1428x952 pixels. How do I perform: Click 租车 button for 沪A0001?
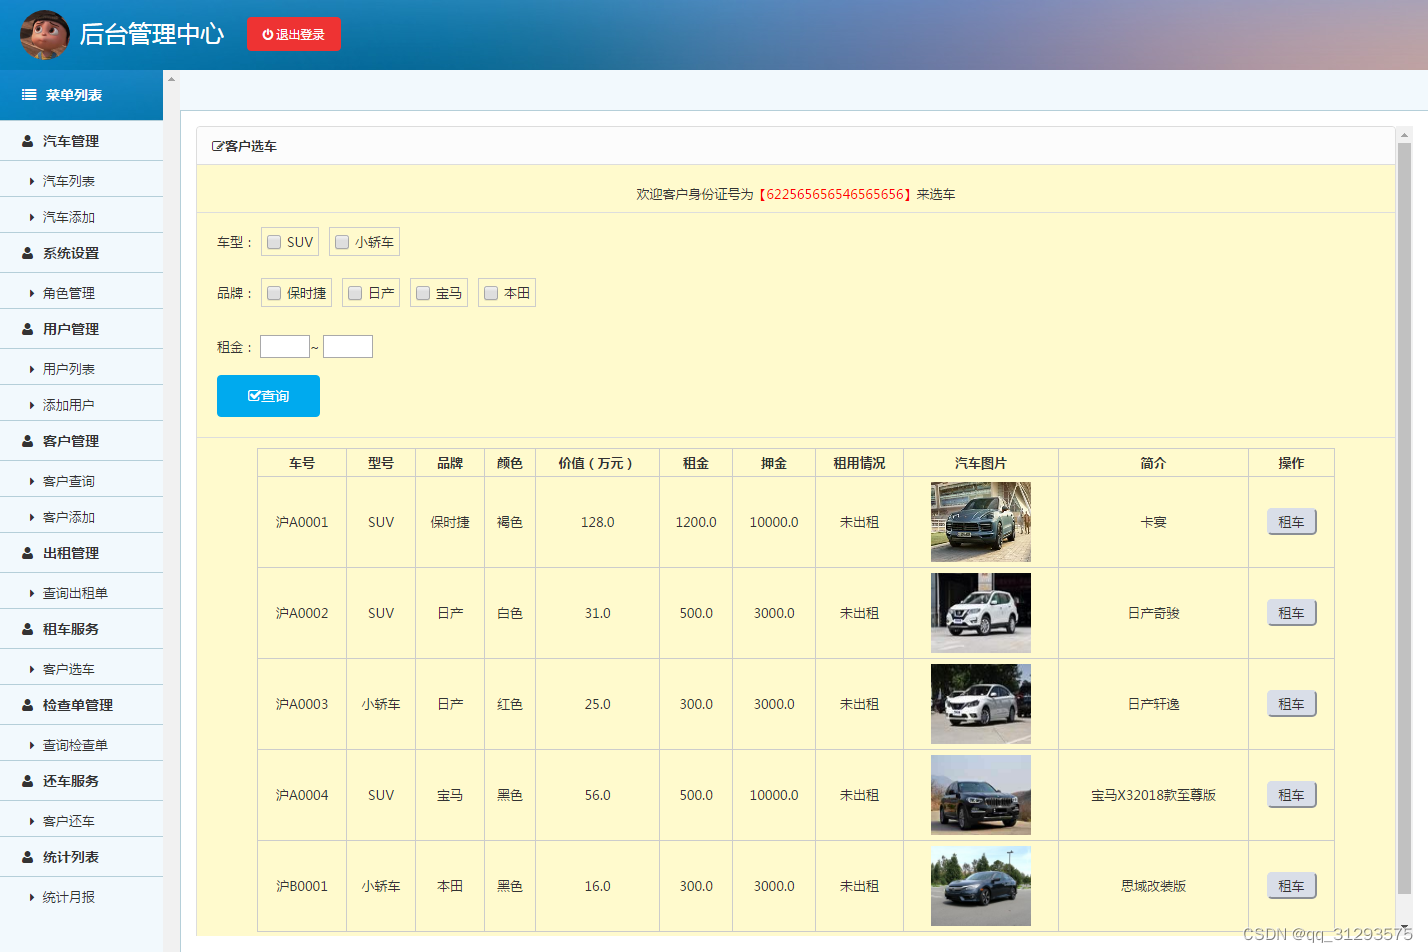pyautogui.click(x=1291, y=522)
